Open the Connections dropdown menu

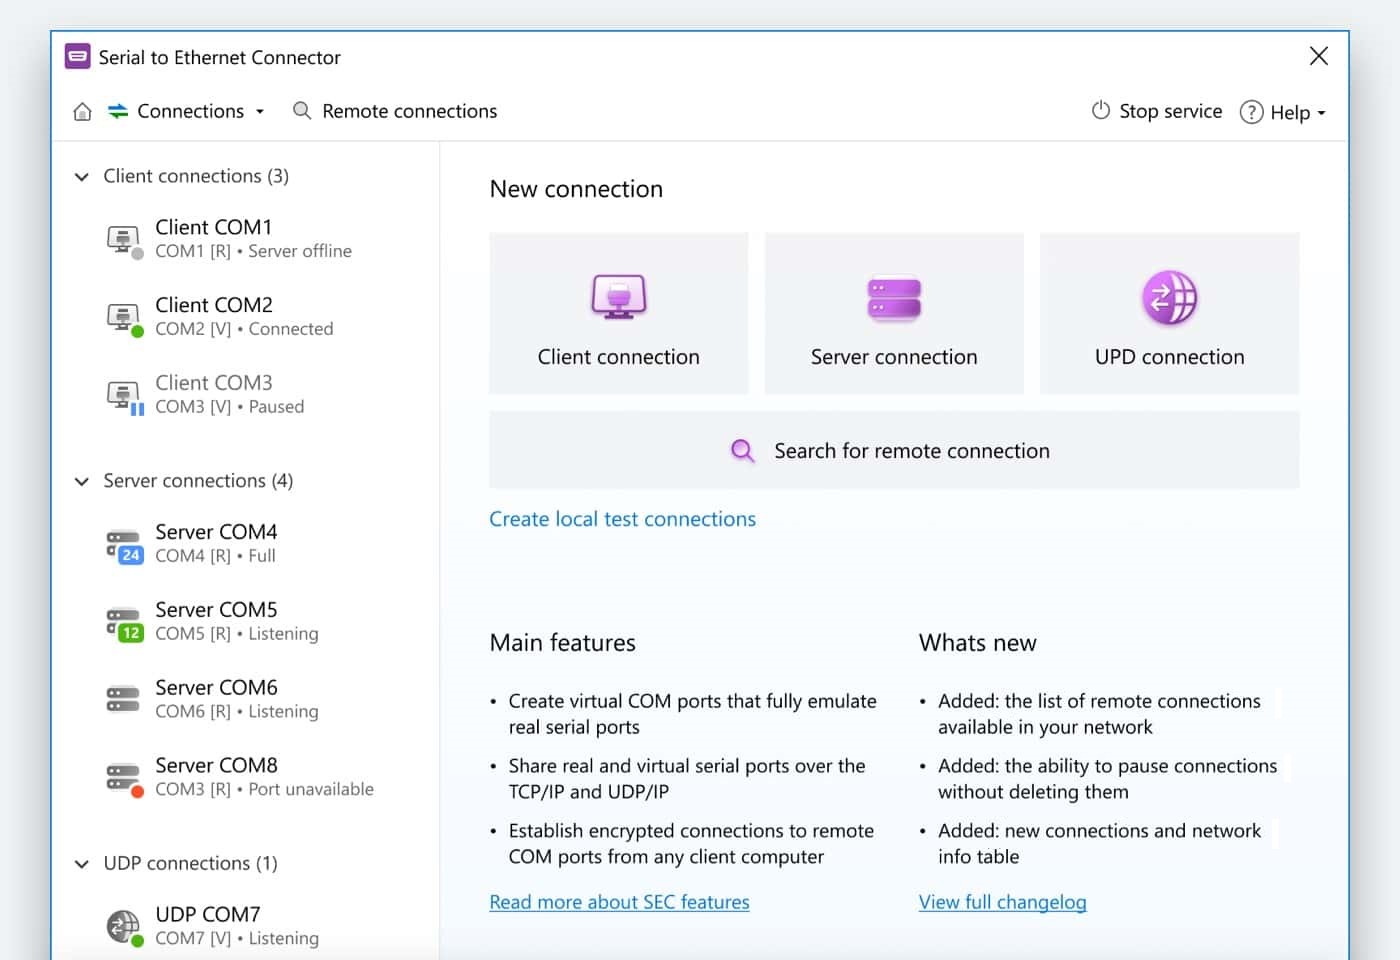pyautogui.click(x=189, y=112)
